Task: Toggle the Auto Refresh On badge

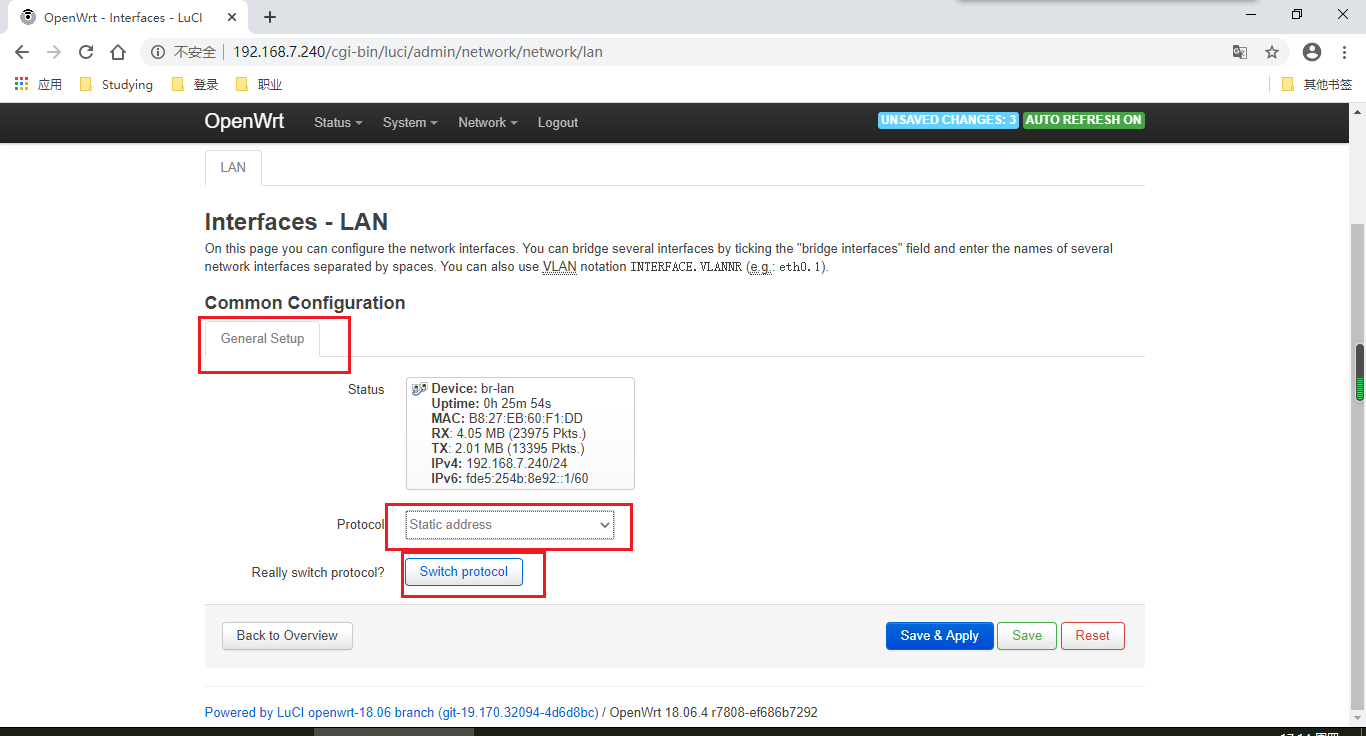Action: coord(1083,120)
